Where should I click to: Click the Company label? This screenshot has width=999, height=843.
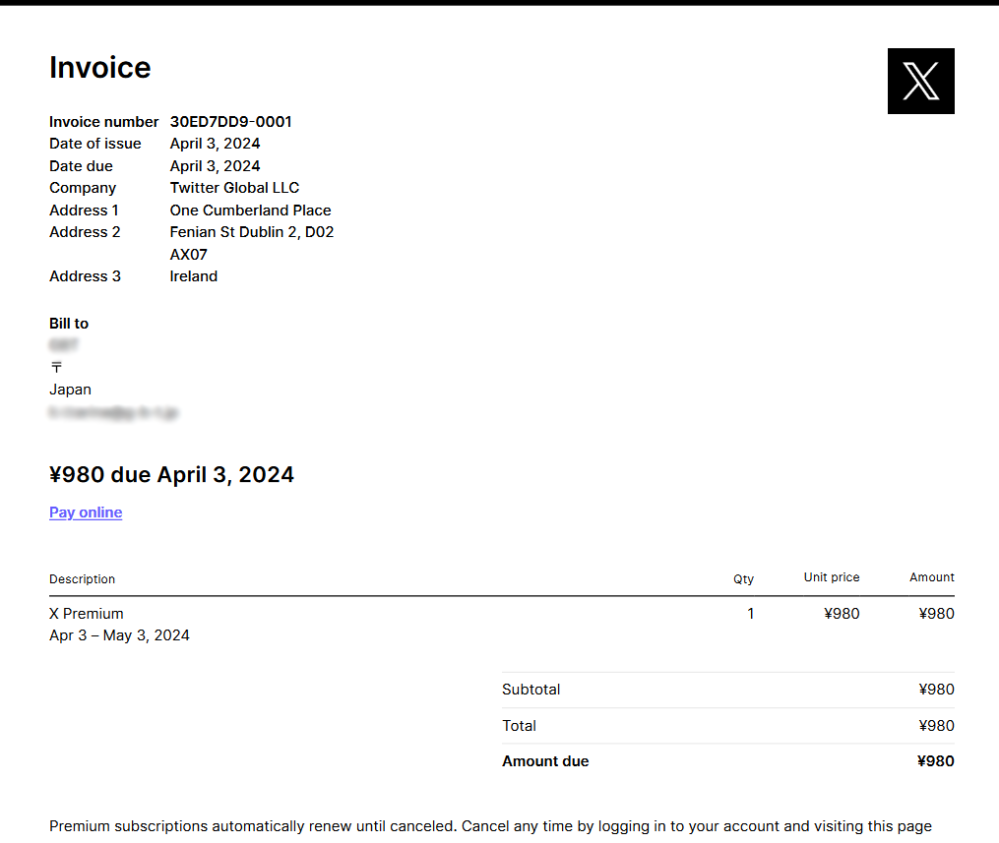click(83, 188)
